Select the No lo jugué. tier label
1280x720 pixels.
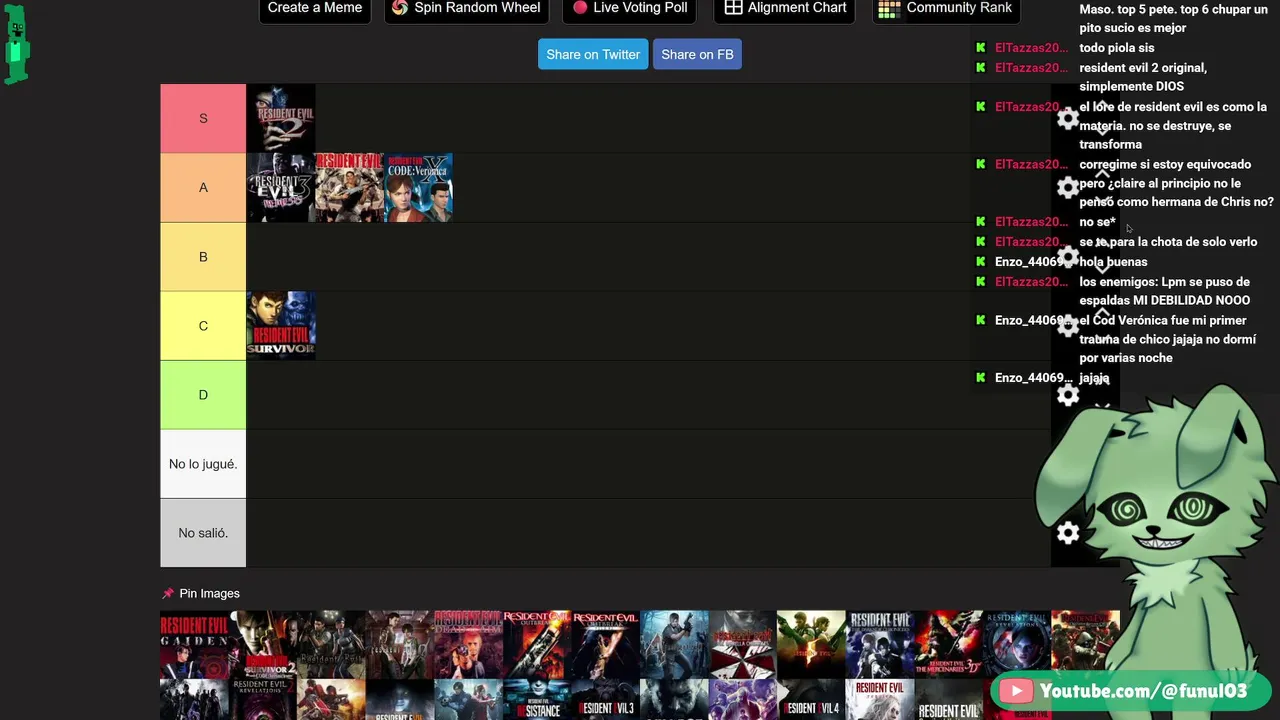point(203,463)
